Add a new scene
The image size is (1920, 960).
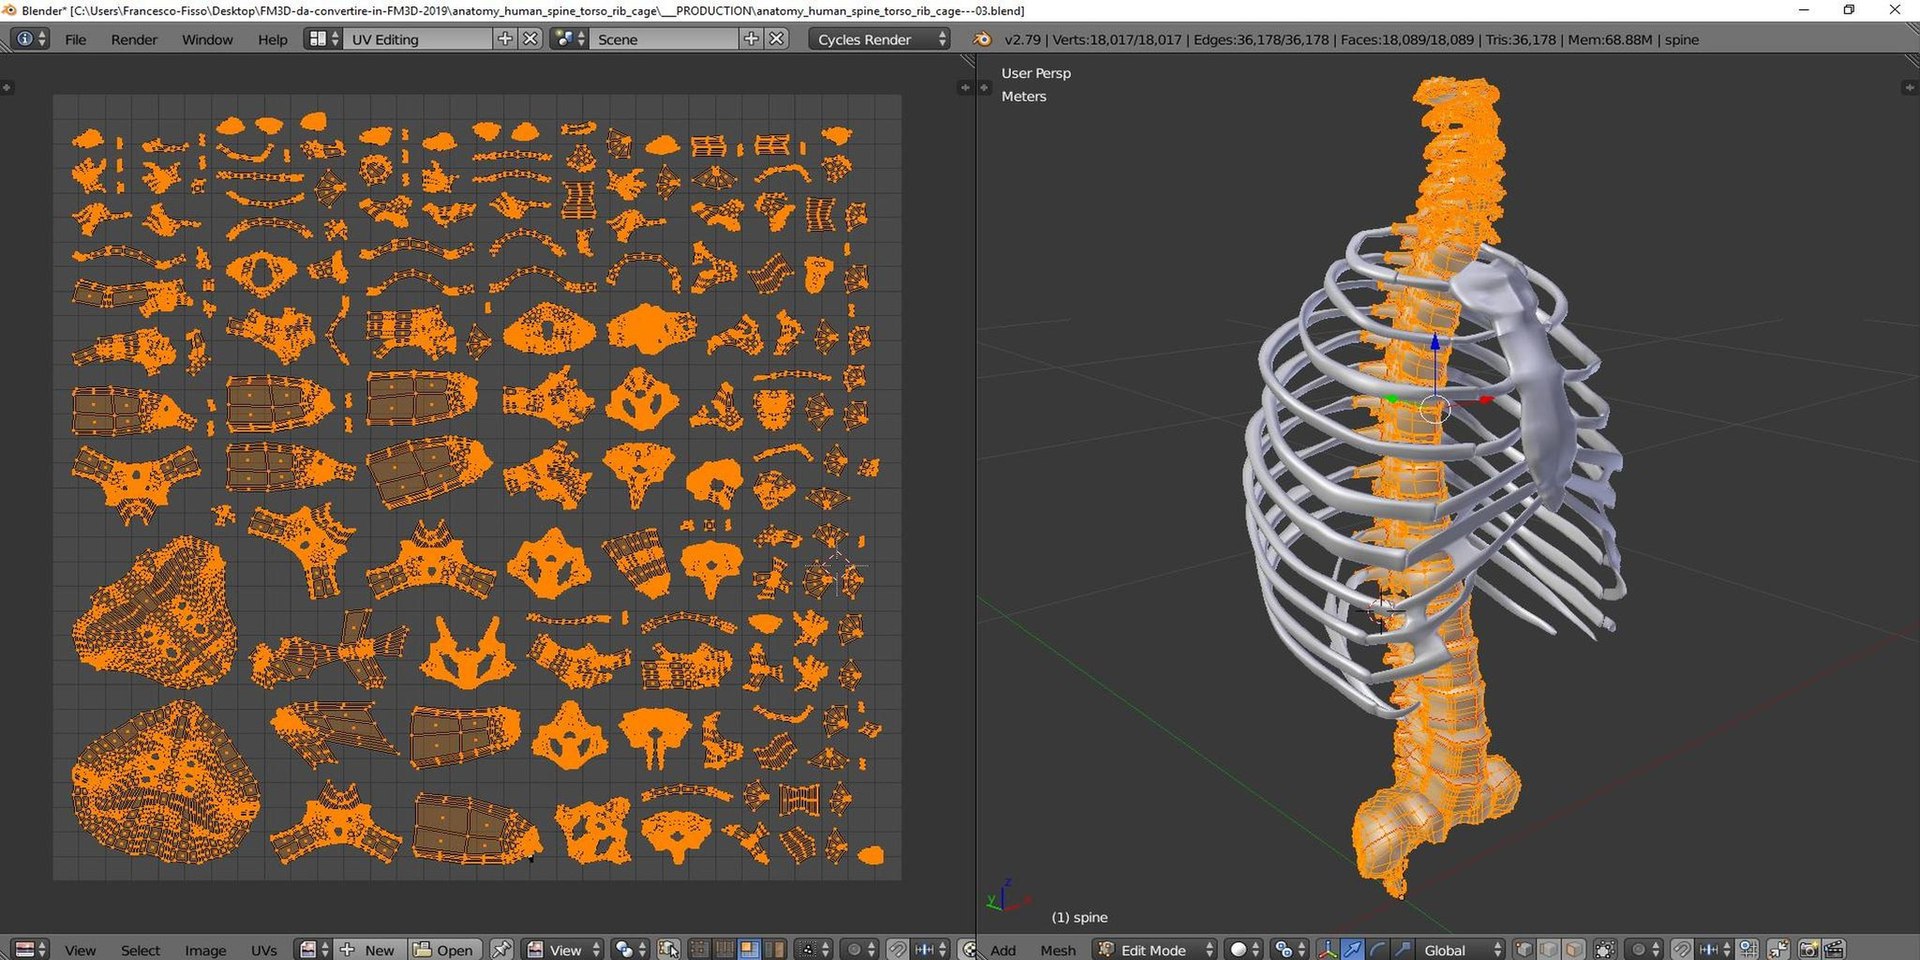[x=751, y=39]
